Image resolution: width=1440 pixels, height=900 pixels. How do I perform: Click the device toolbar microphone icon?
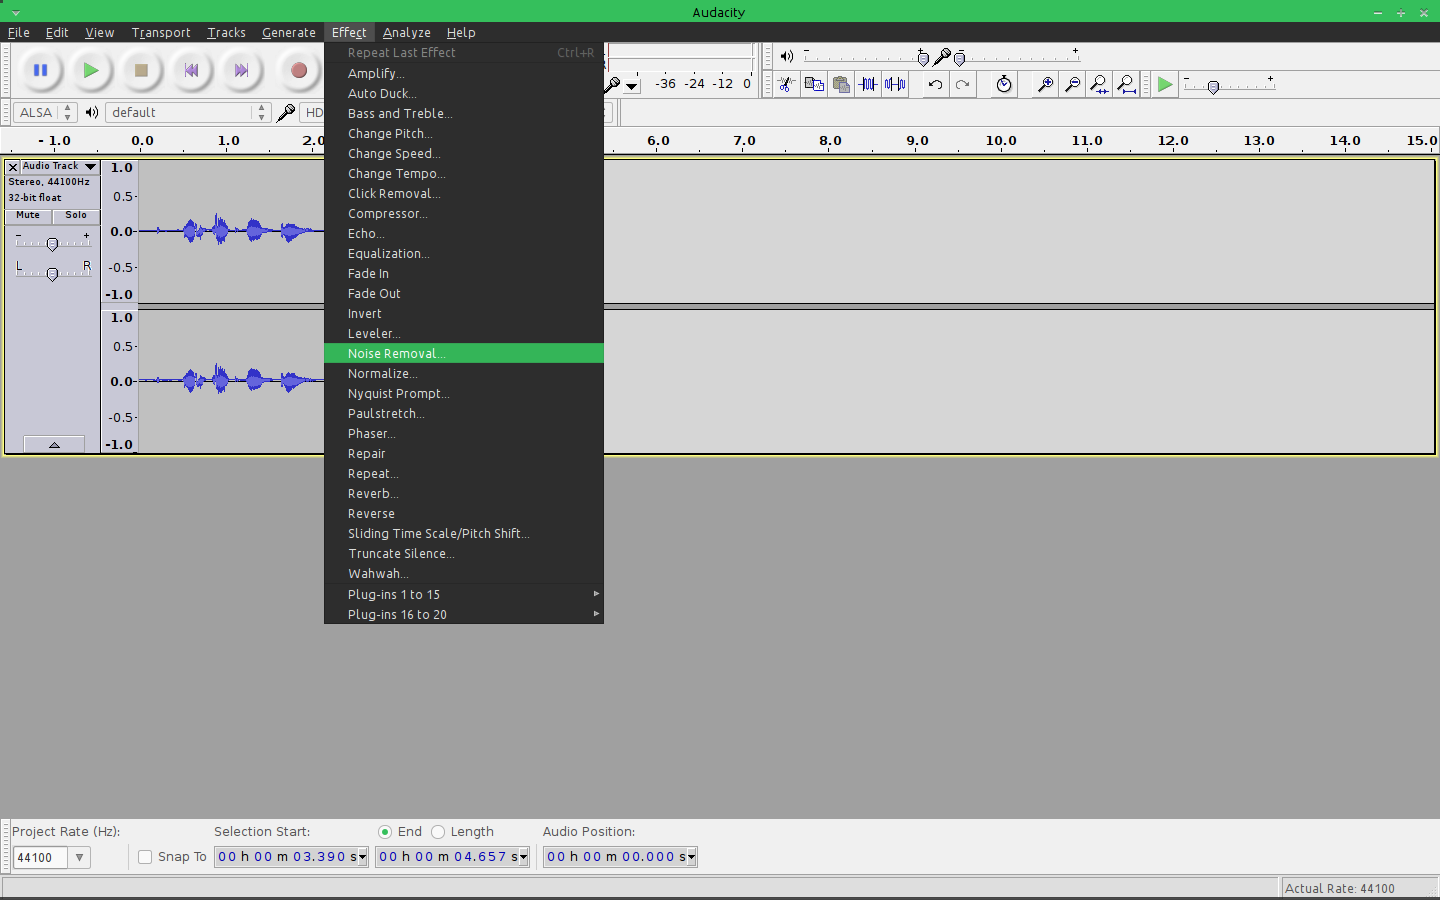(286, 112)
